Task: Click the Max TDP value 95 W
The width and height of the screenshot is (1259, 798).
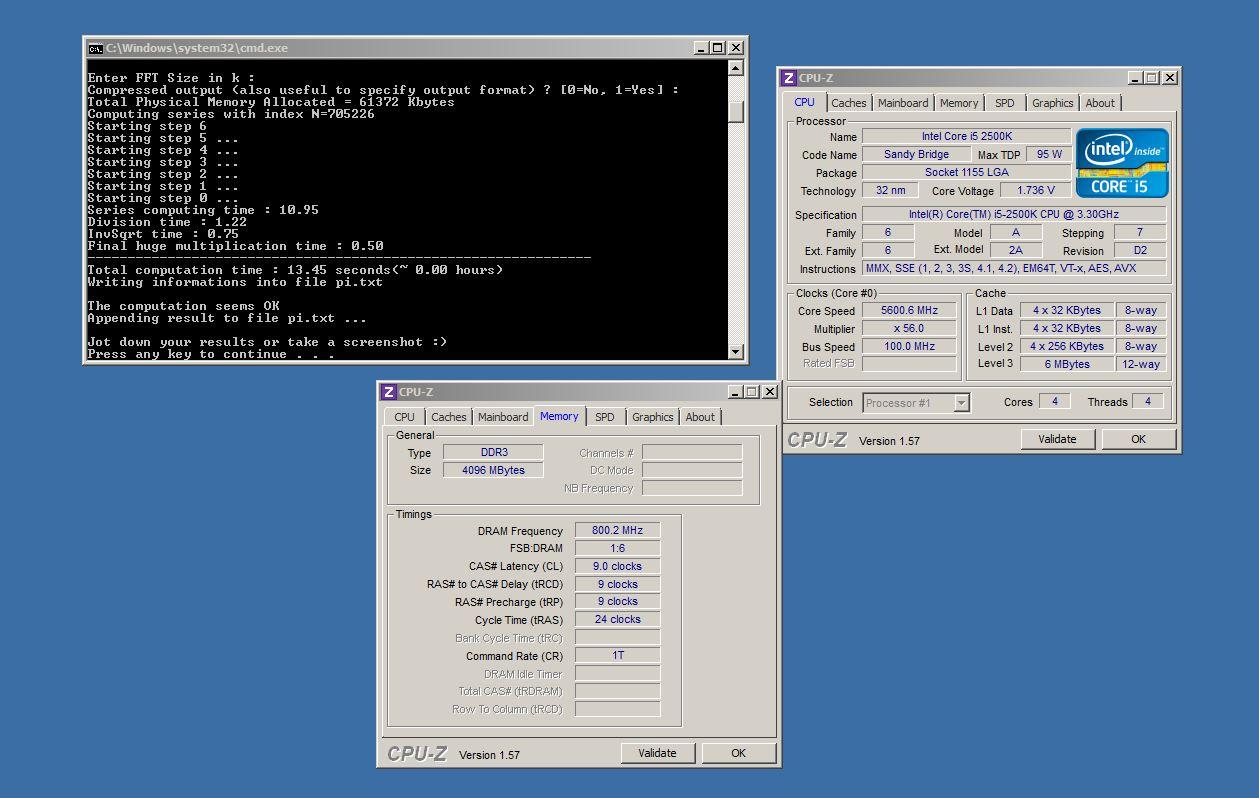Action: (x=1049, y=155)
